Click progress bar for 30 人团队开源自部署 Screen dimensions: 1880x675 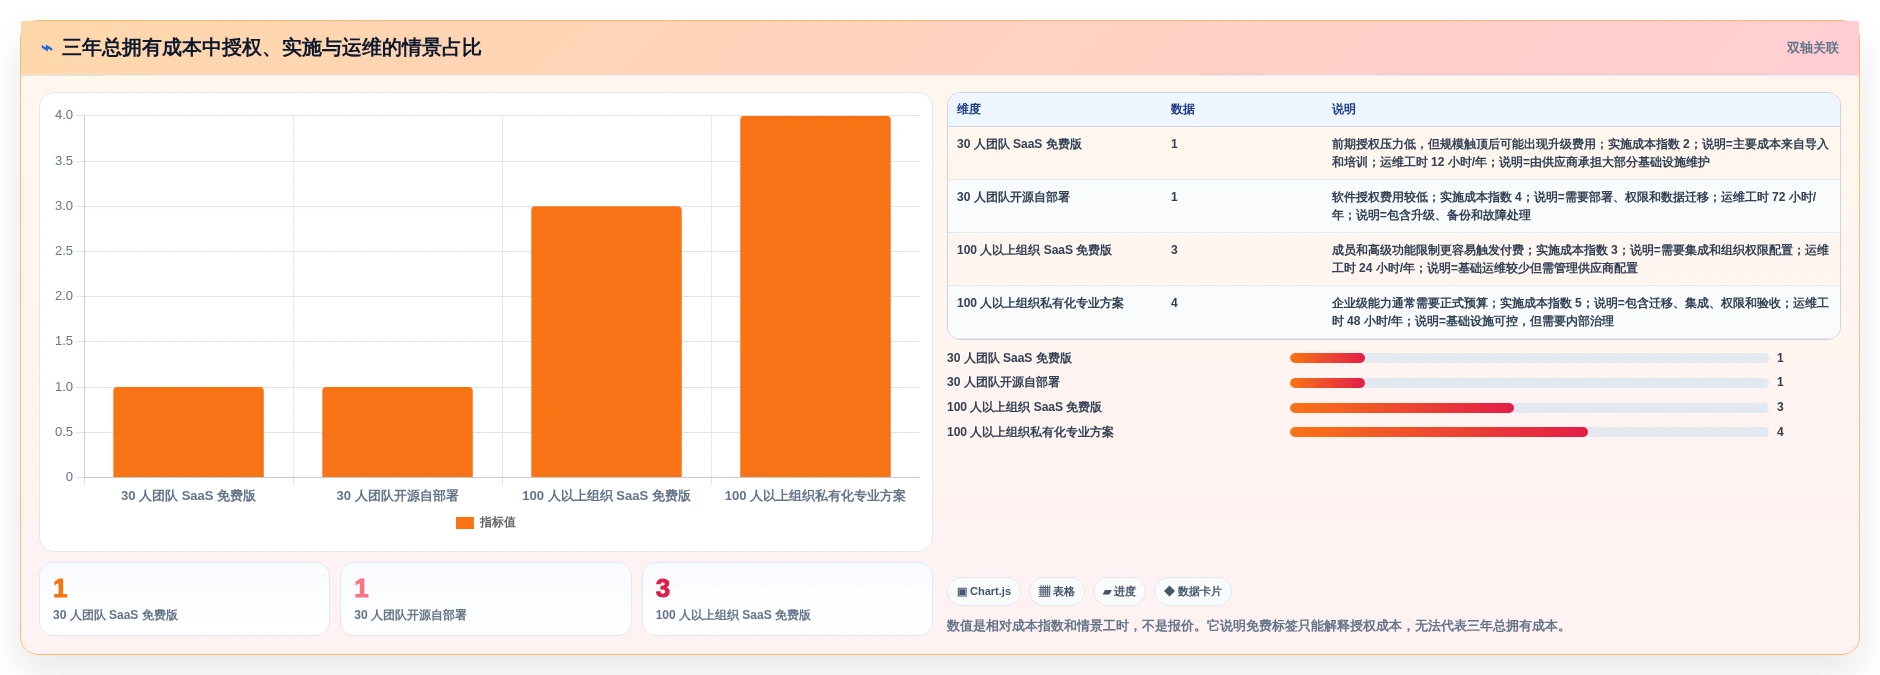pos(1529,383)
